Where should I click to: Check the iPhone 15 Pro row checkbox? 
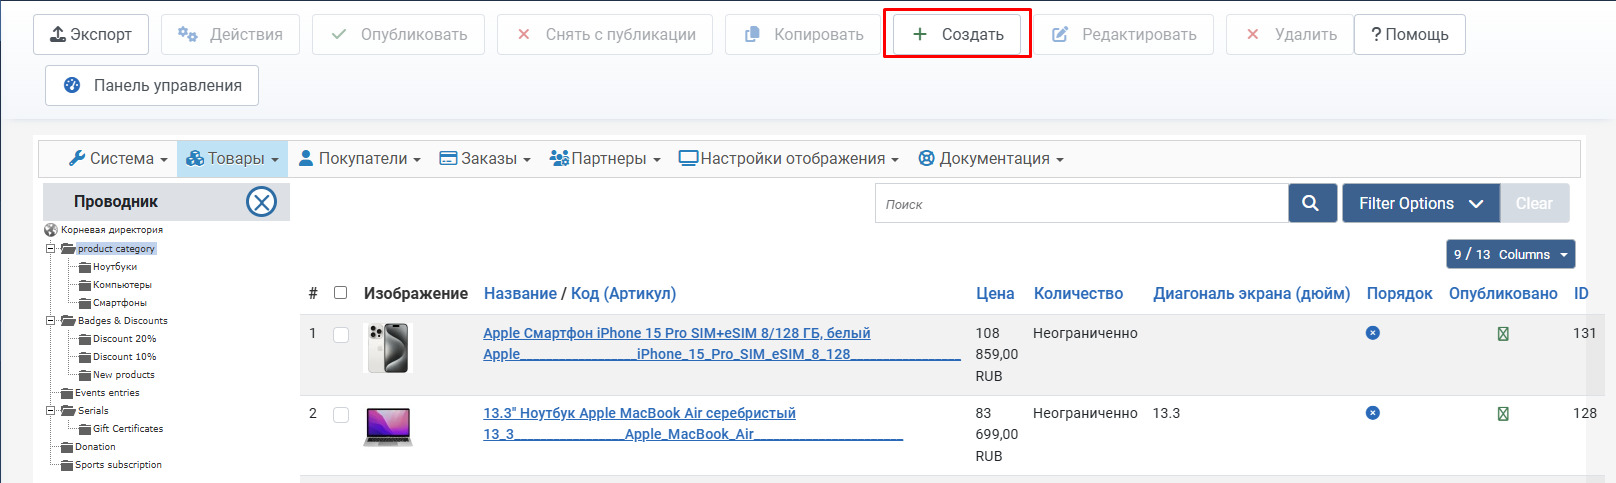tap(341, 335)
